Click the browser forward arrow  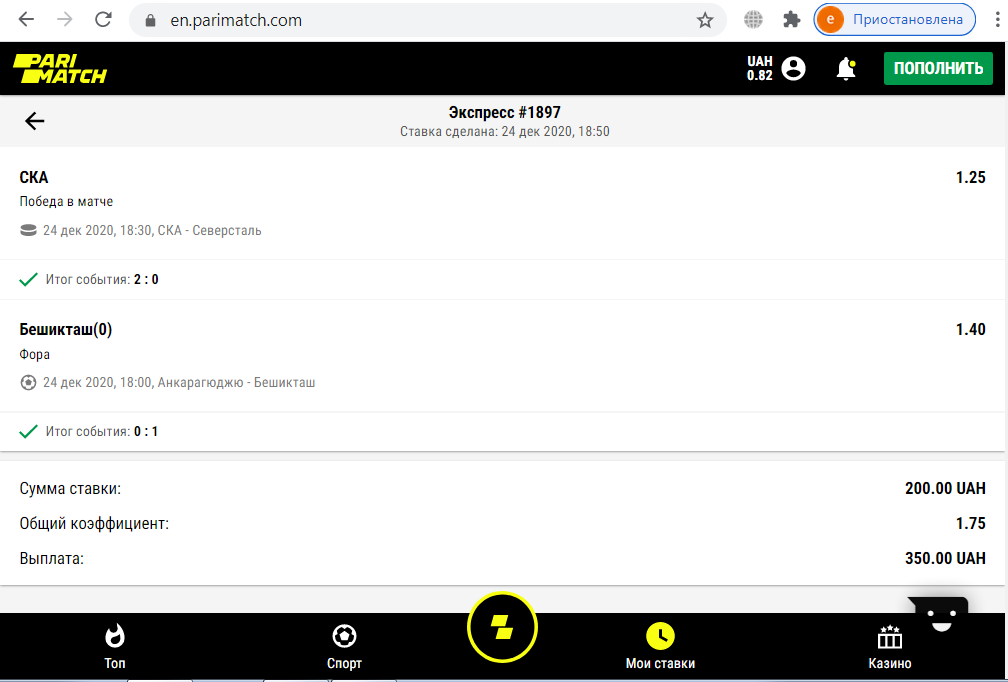pos(65,20)
